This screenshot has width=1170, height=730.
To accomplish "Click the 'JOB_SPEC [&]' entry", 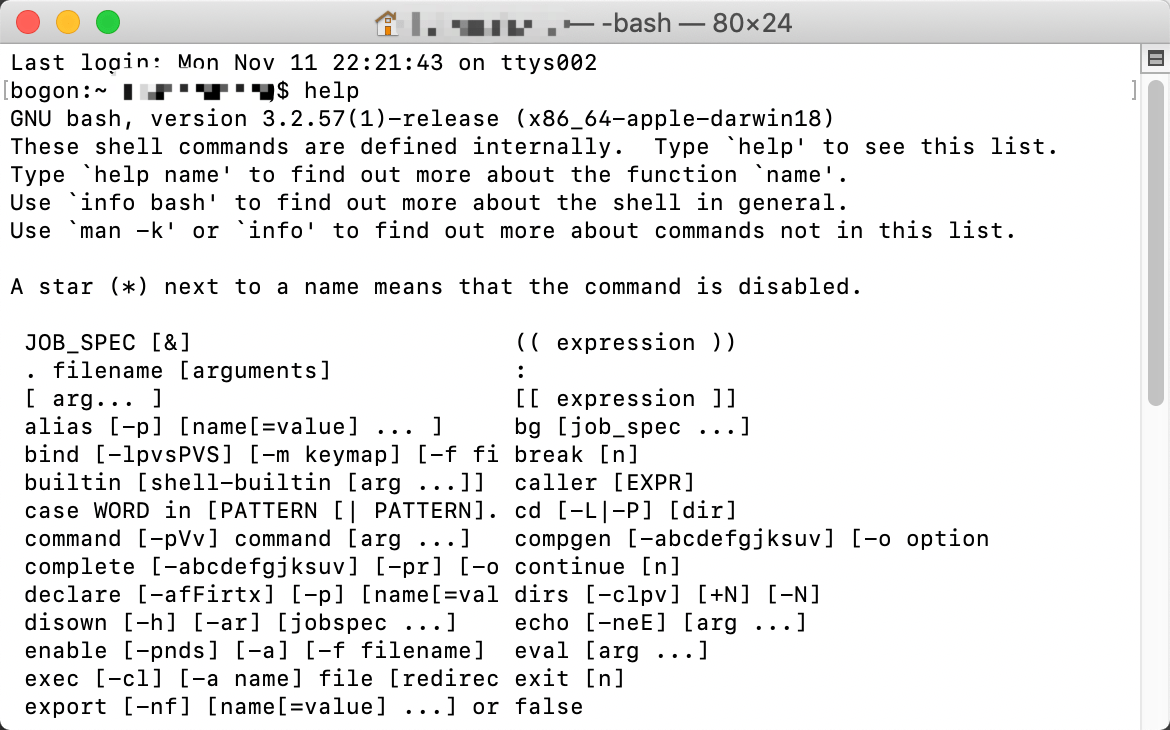I will pos(107,343).
